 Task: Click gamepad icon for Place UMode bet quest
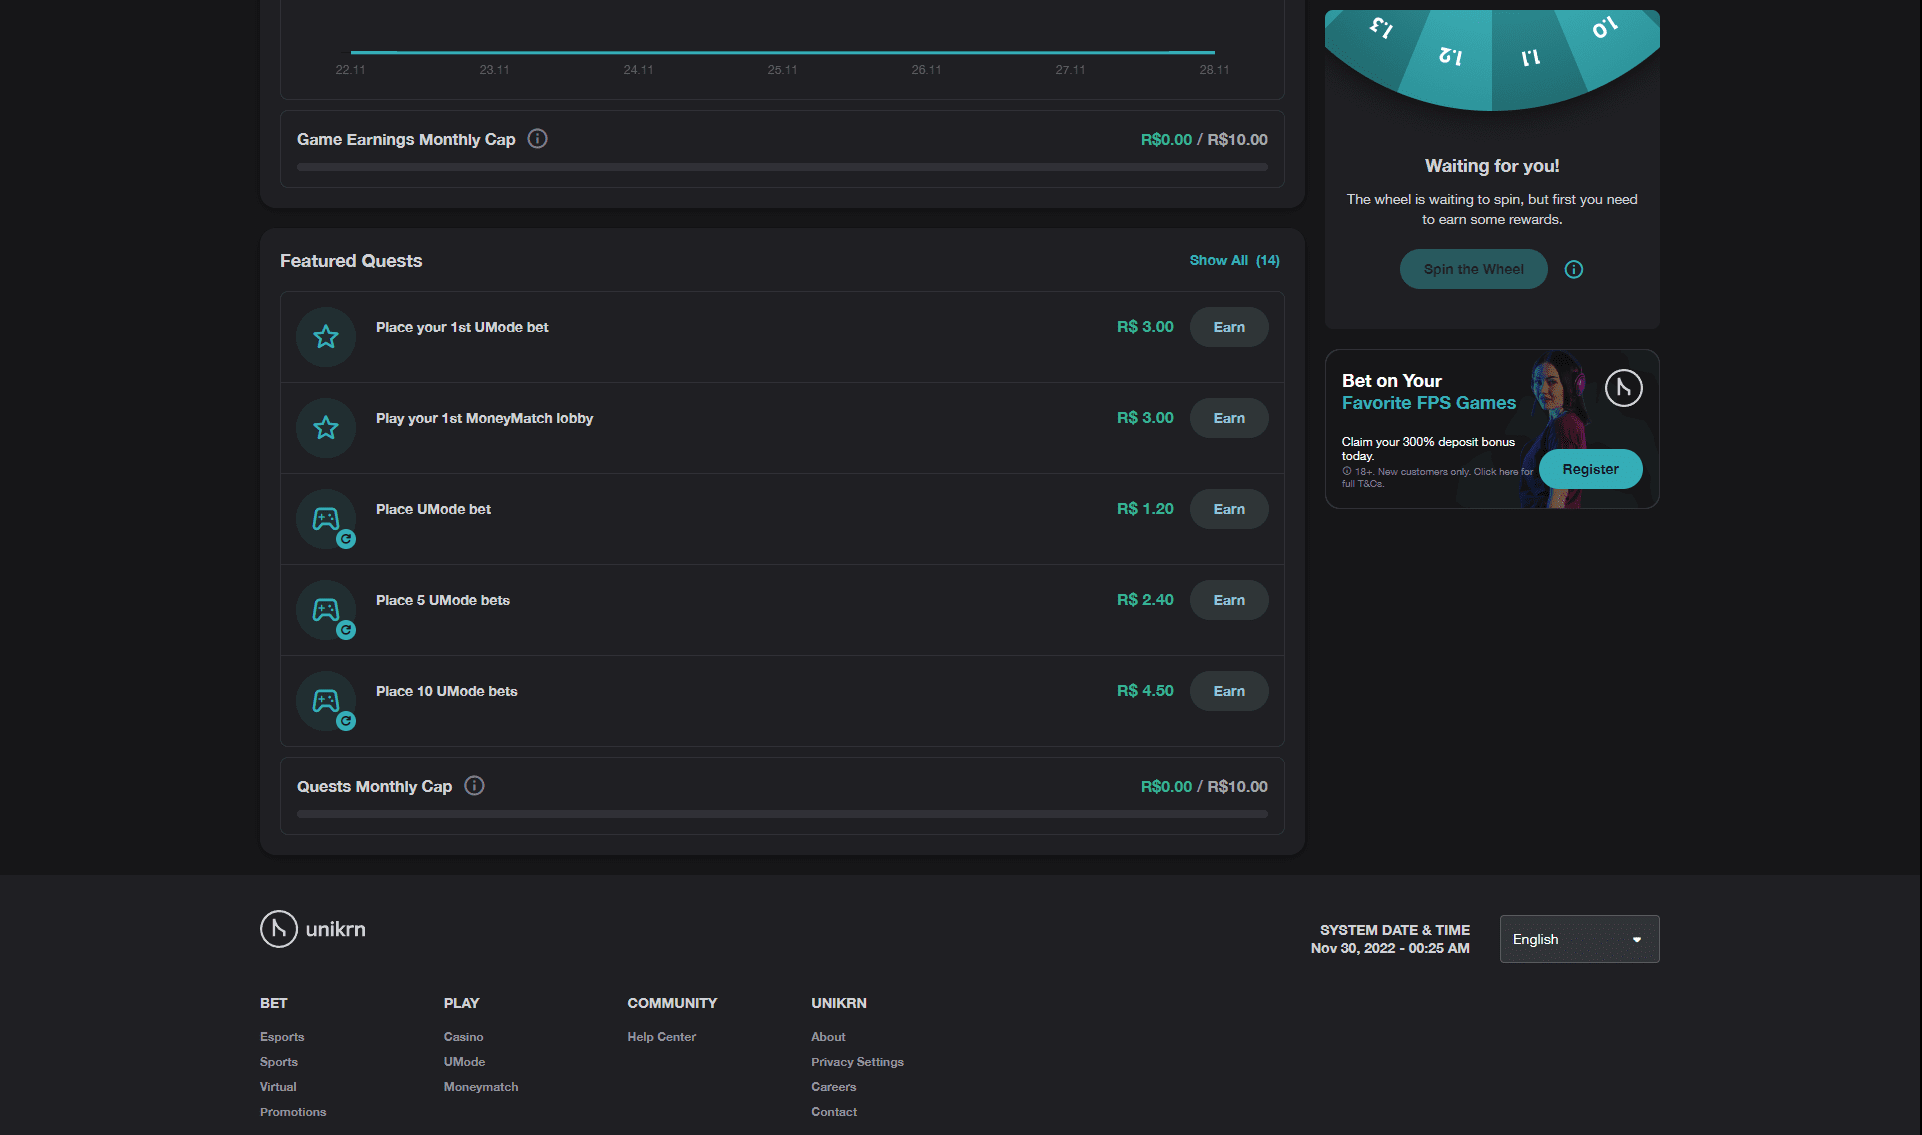pyautogui.click(x=326, y=519)
